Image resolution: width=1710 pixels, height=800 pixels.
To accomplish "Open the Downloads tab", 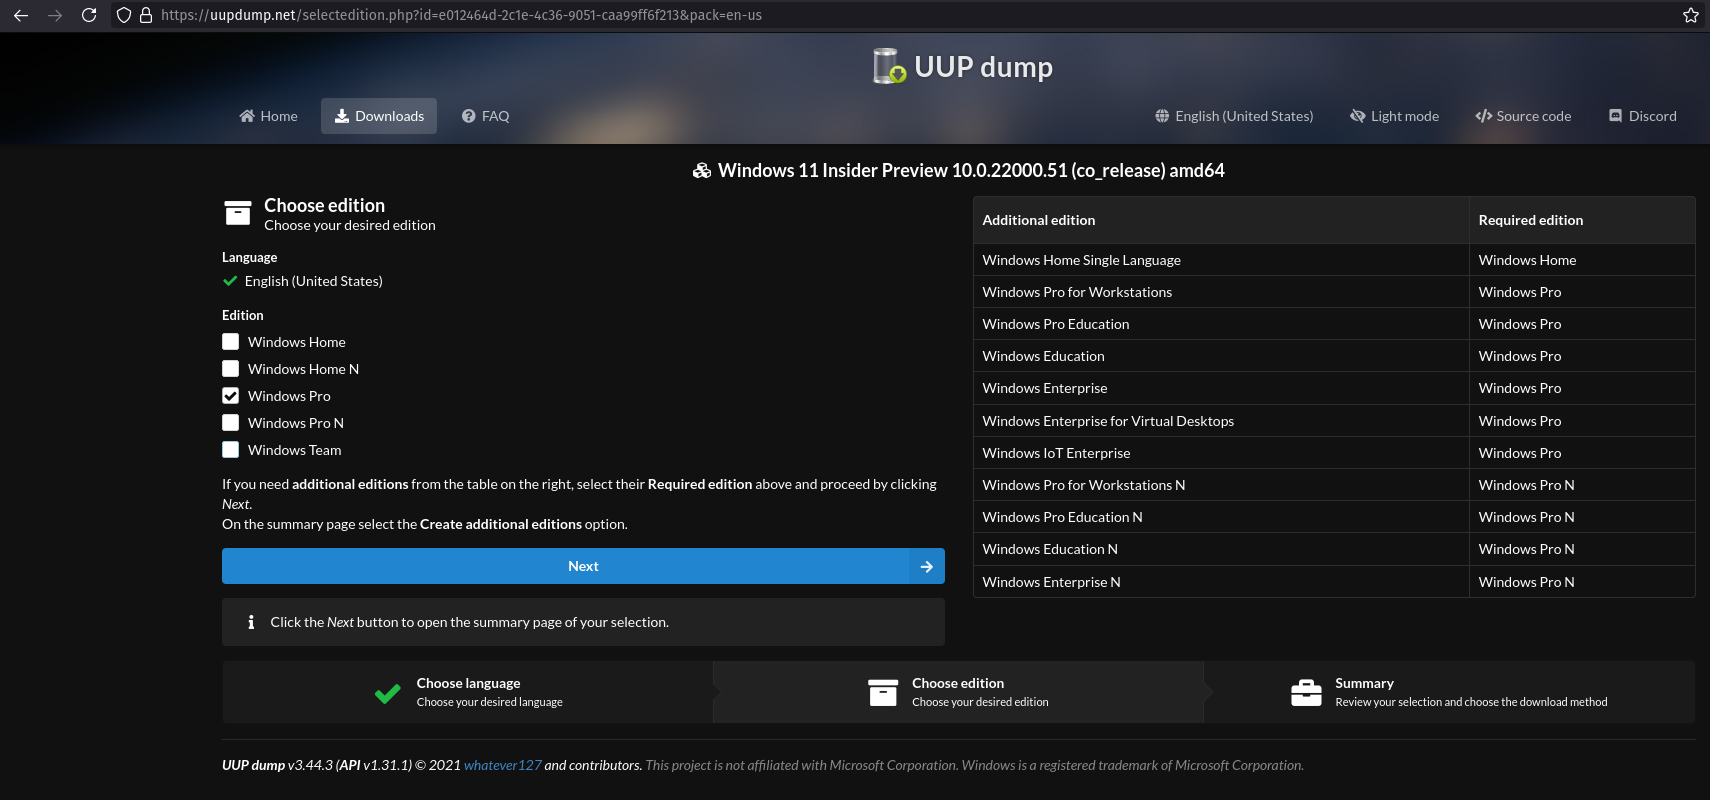I will [379, 116].
